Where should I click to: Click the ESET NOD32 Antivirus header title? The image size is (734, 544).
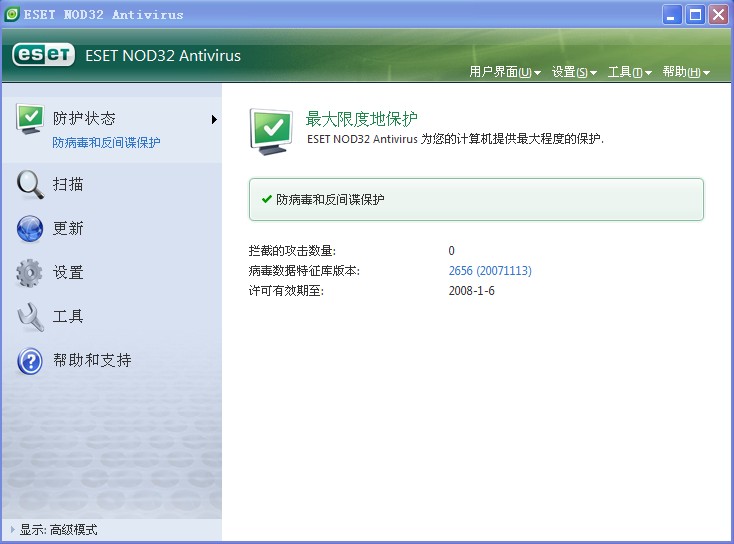(x=163, y=56)
